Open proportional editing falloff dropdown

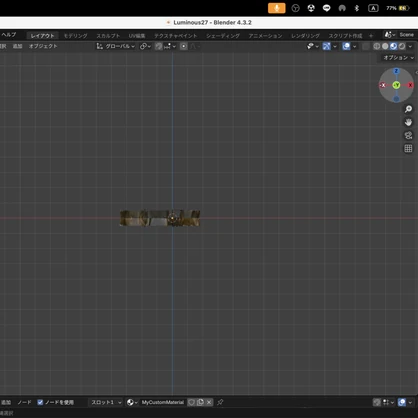195,46
